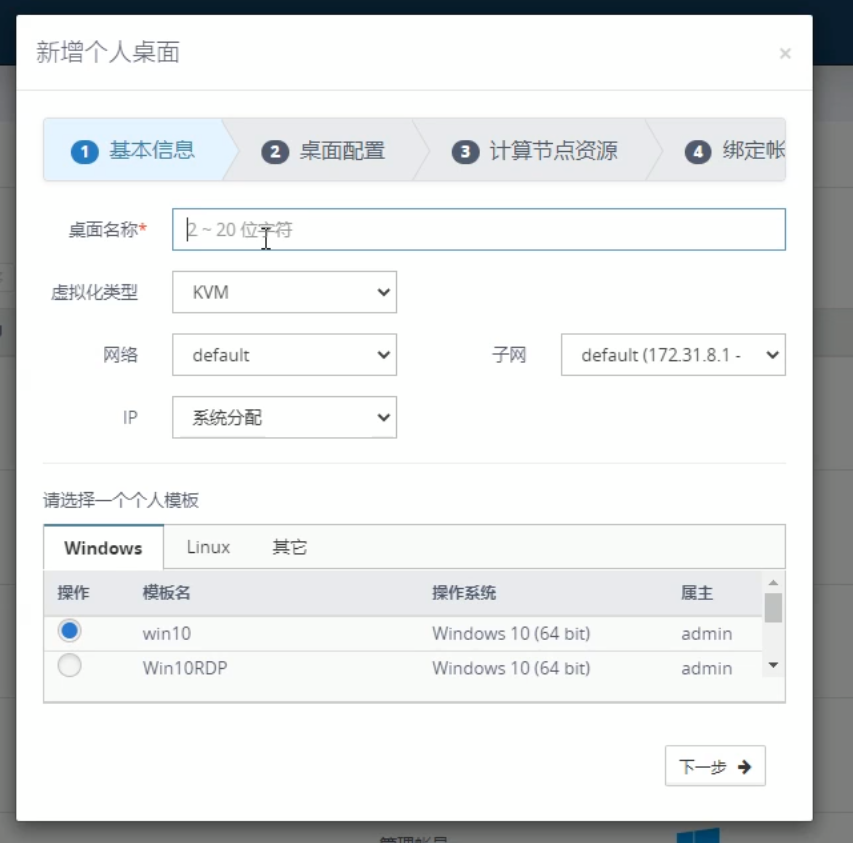This screenshot has width=853, height=843.
Task: Jump to step 4 绑定帐 tab
Action: [735, 151]
